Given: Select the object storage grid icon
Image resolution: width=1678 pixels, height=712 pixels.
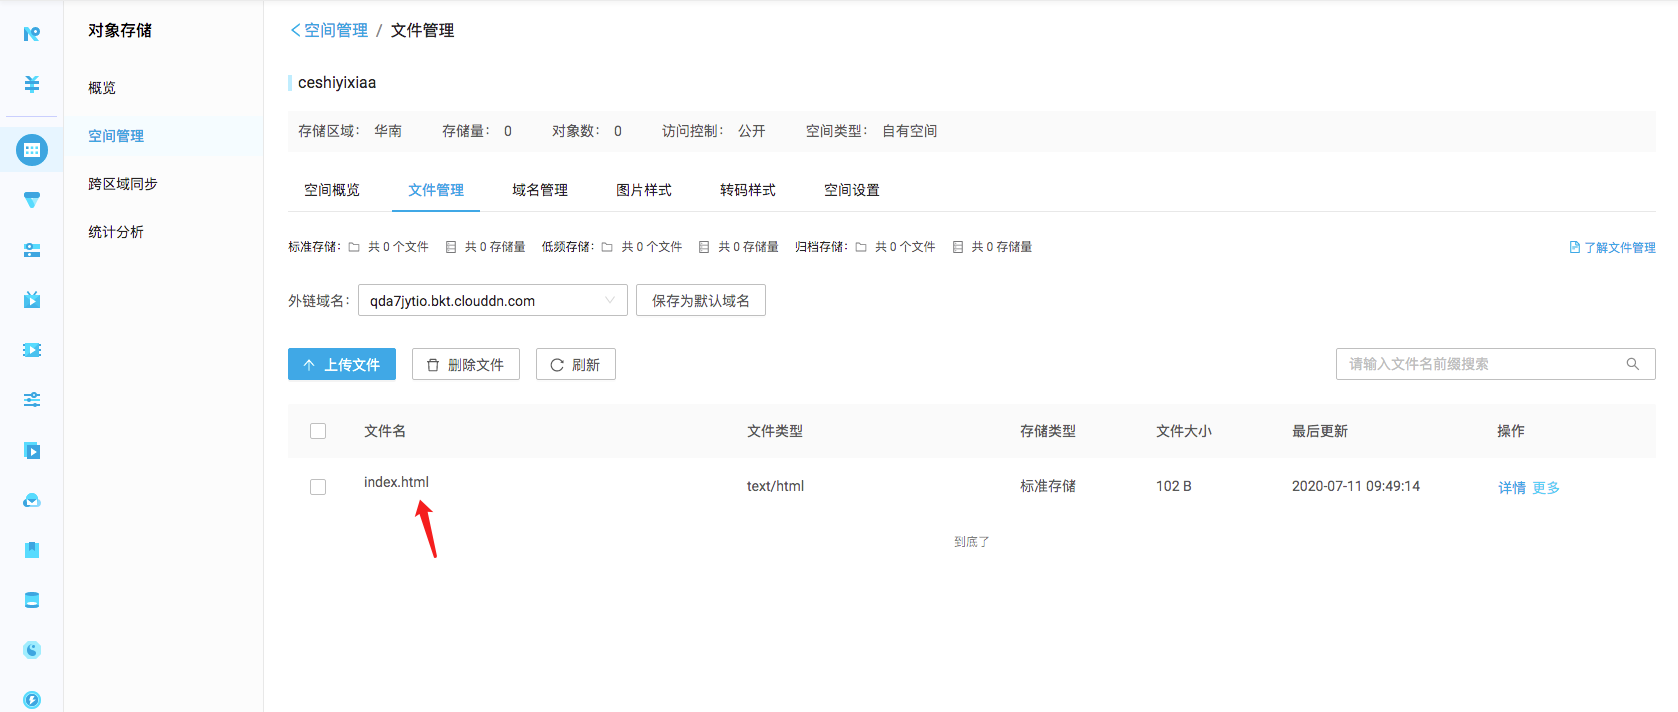Looking at the screenshot, I should [32, 150].
